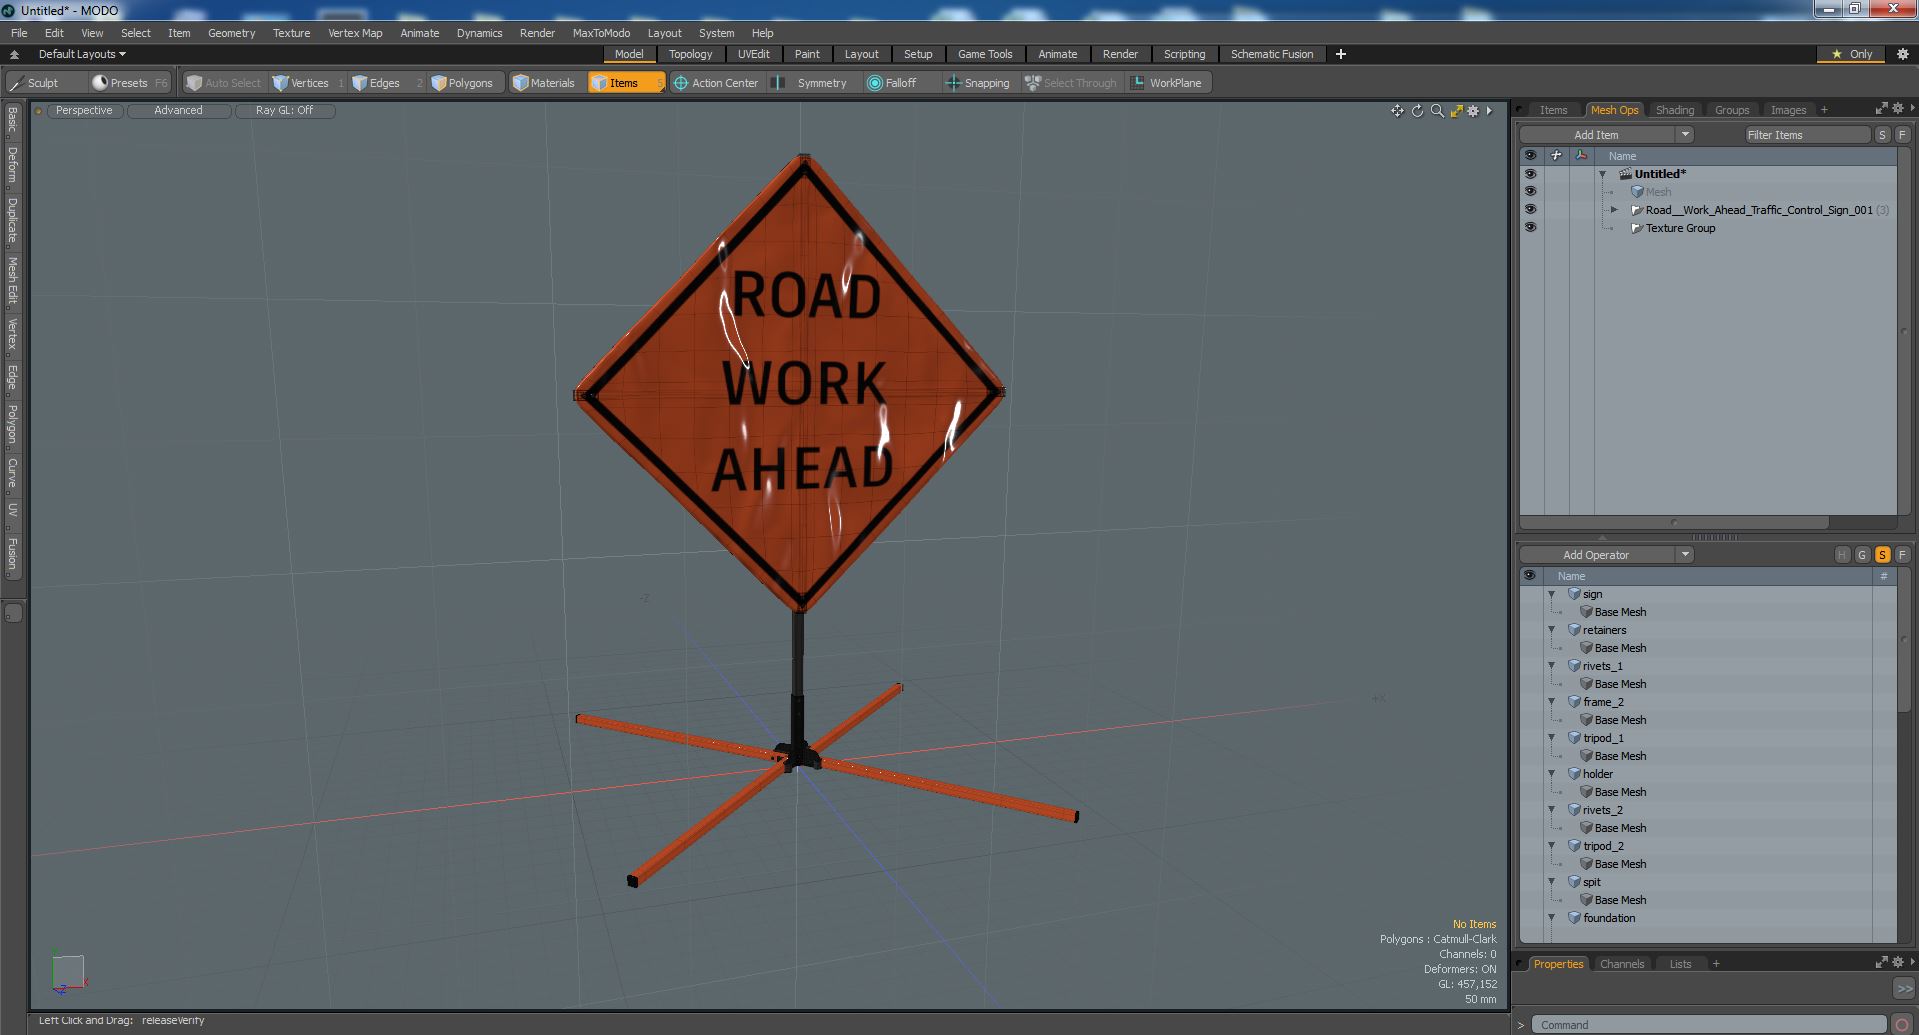Collapse the retainers operator group
The image size is (1919, 1035).
click(1552, 630)
